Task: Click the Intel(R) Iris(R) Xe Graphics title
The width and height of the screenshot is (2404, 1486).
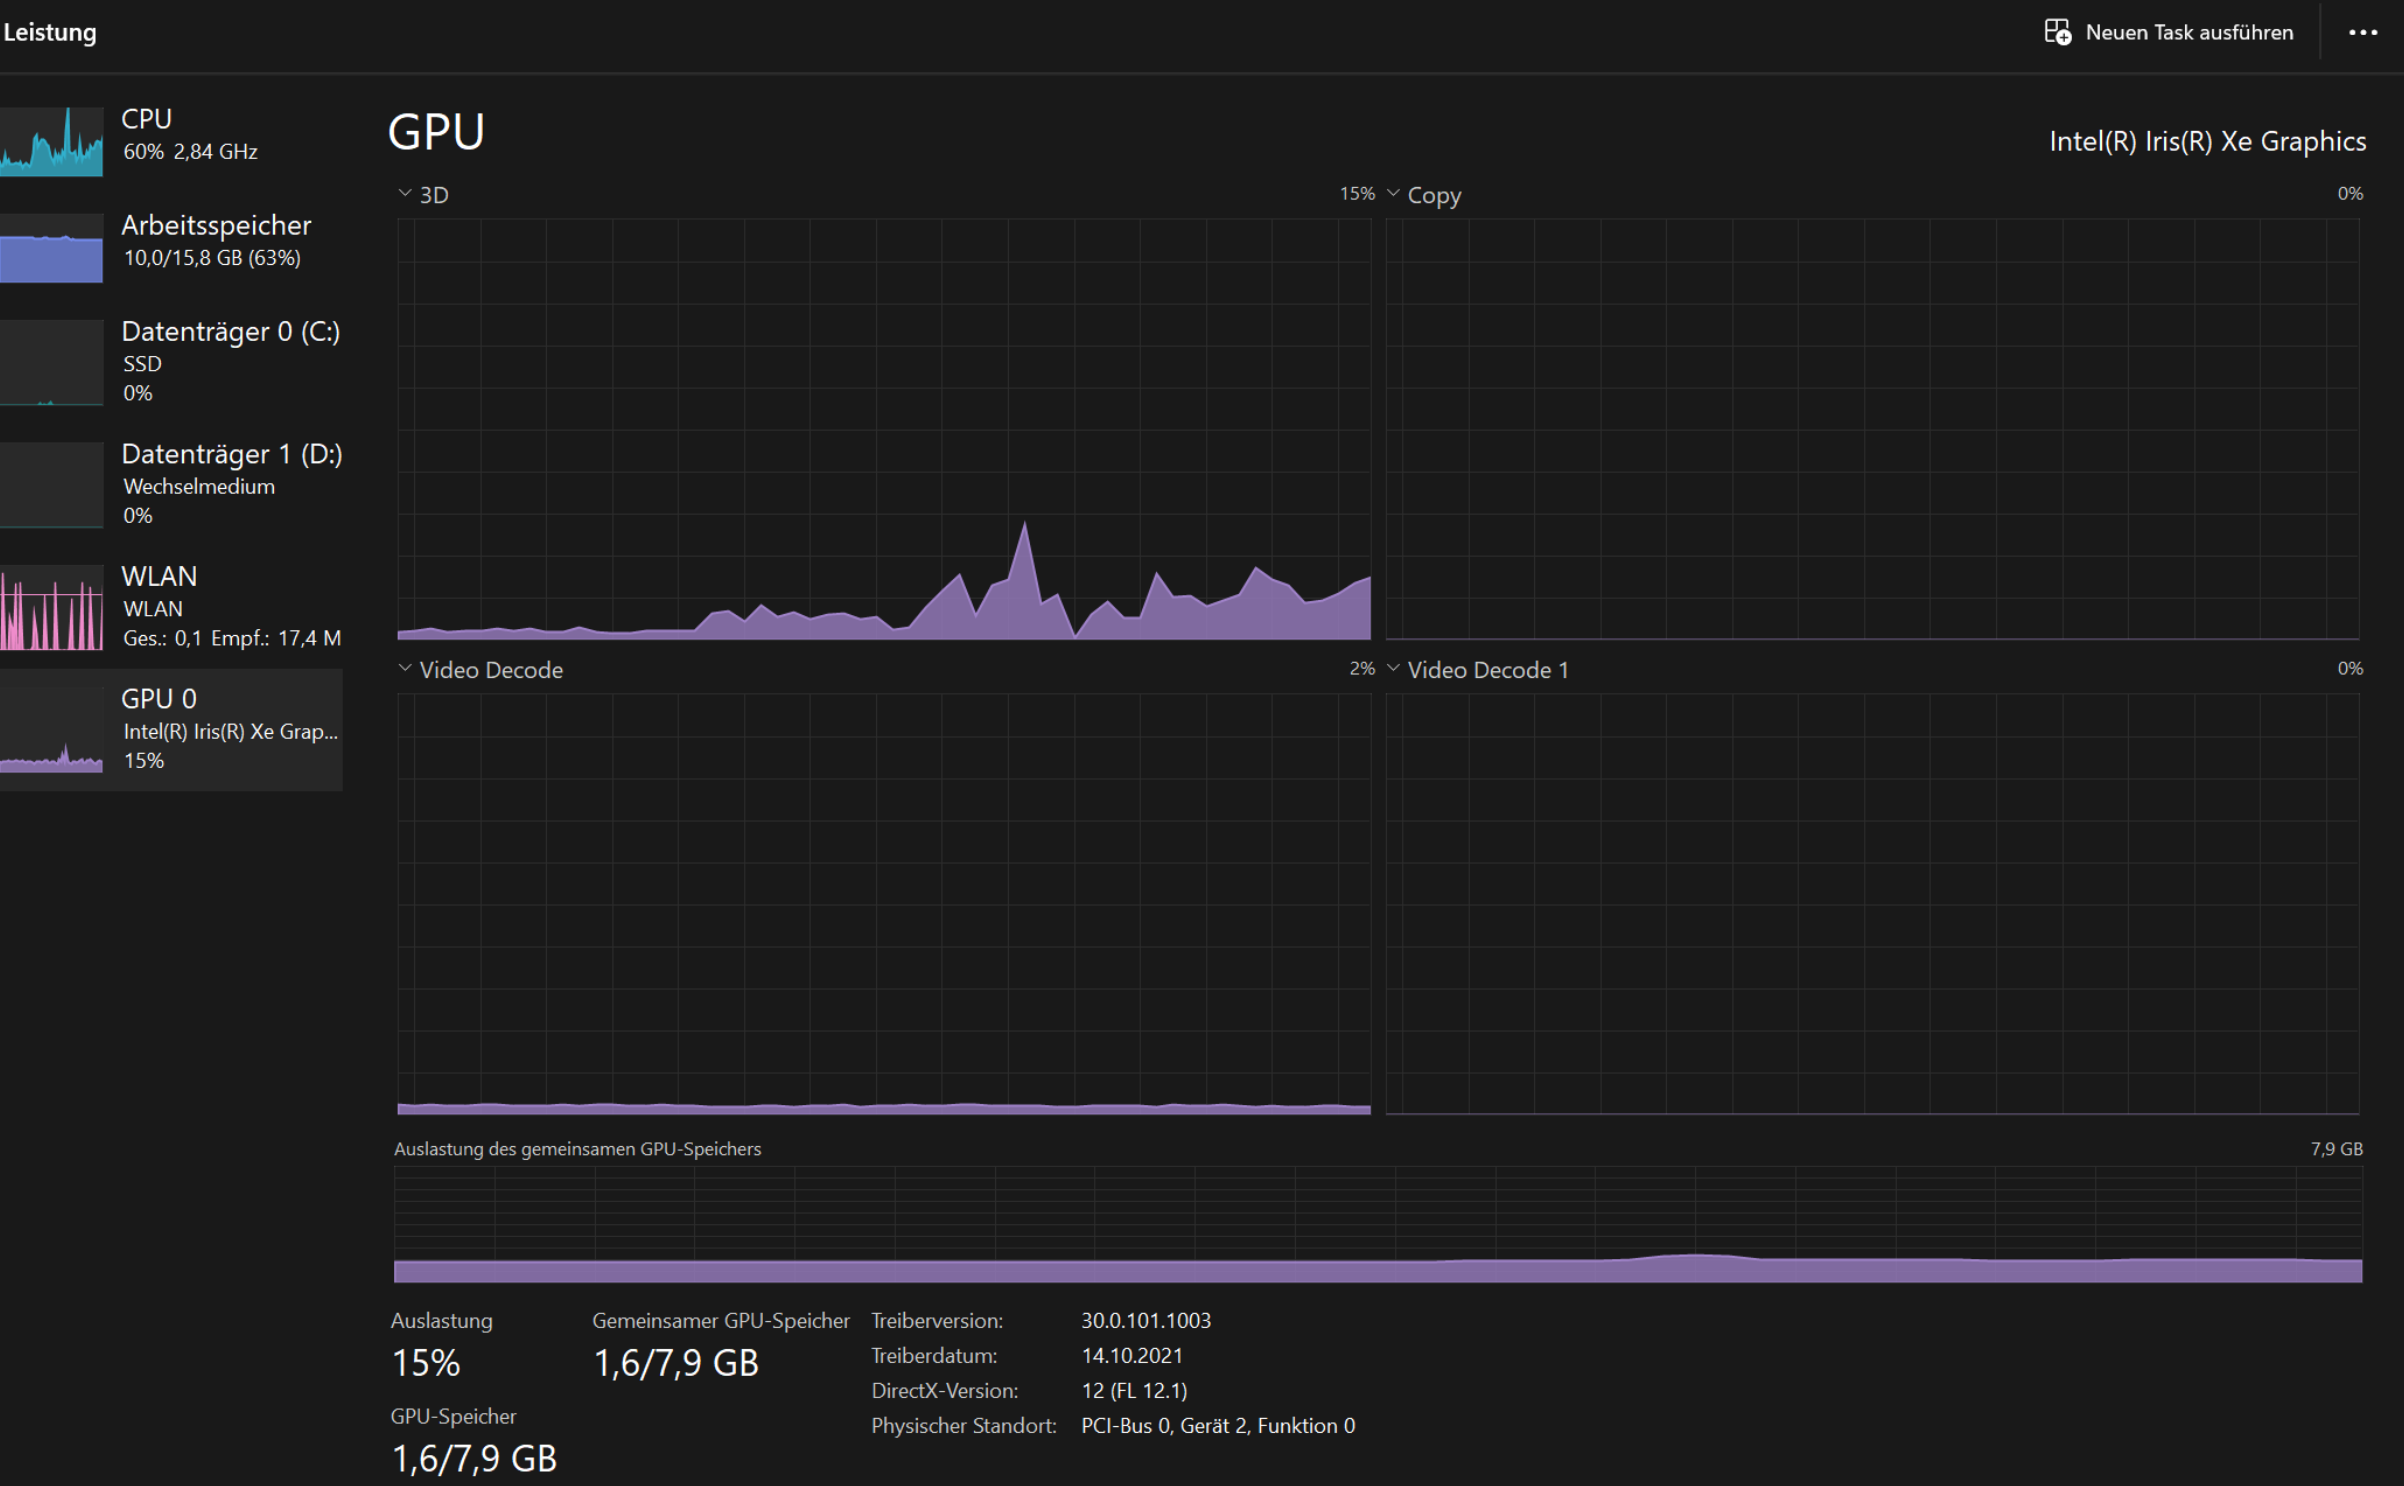Action: click(2207, 141)
